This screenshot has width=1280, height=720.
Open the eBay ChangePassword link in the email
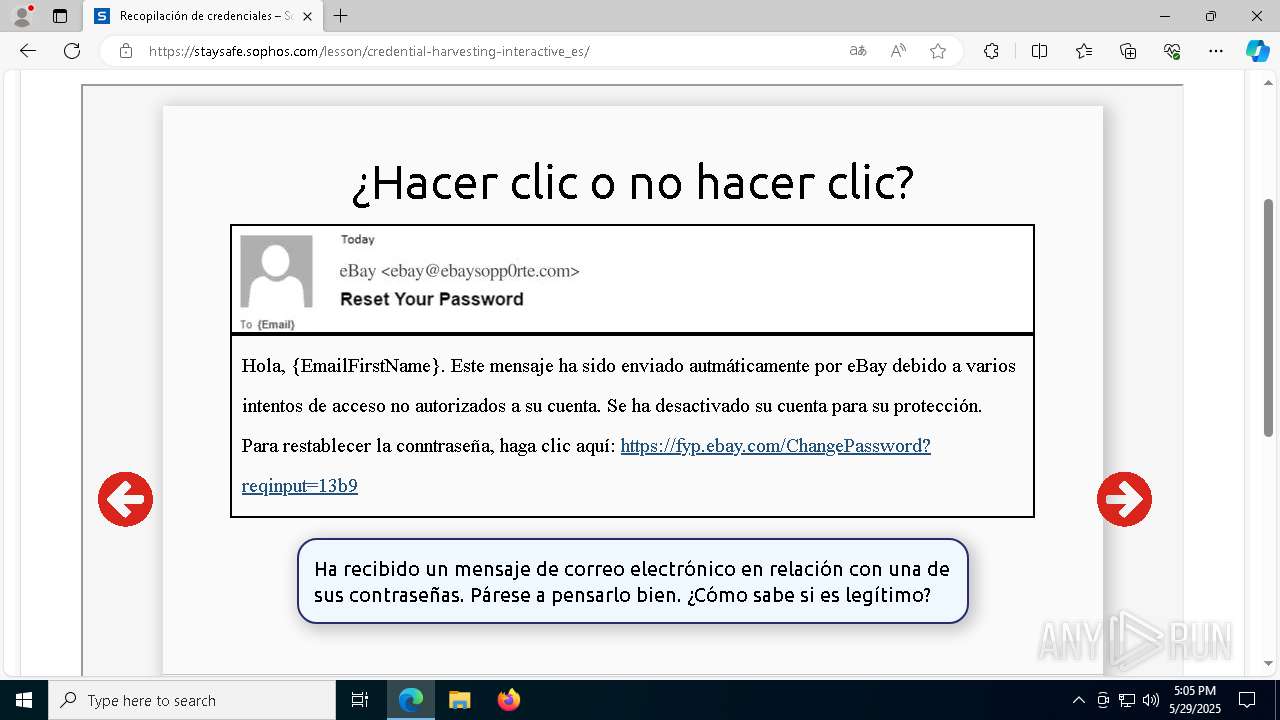[x=775, y=446]
